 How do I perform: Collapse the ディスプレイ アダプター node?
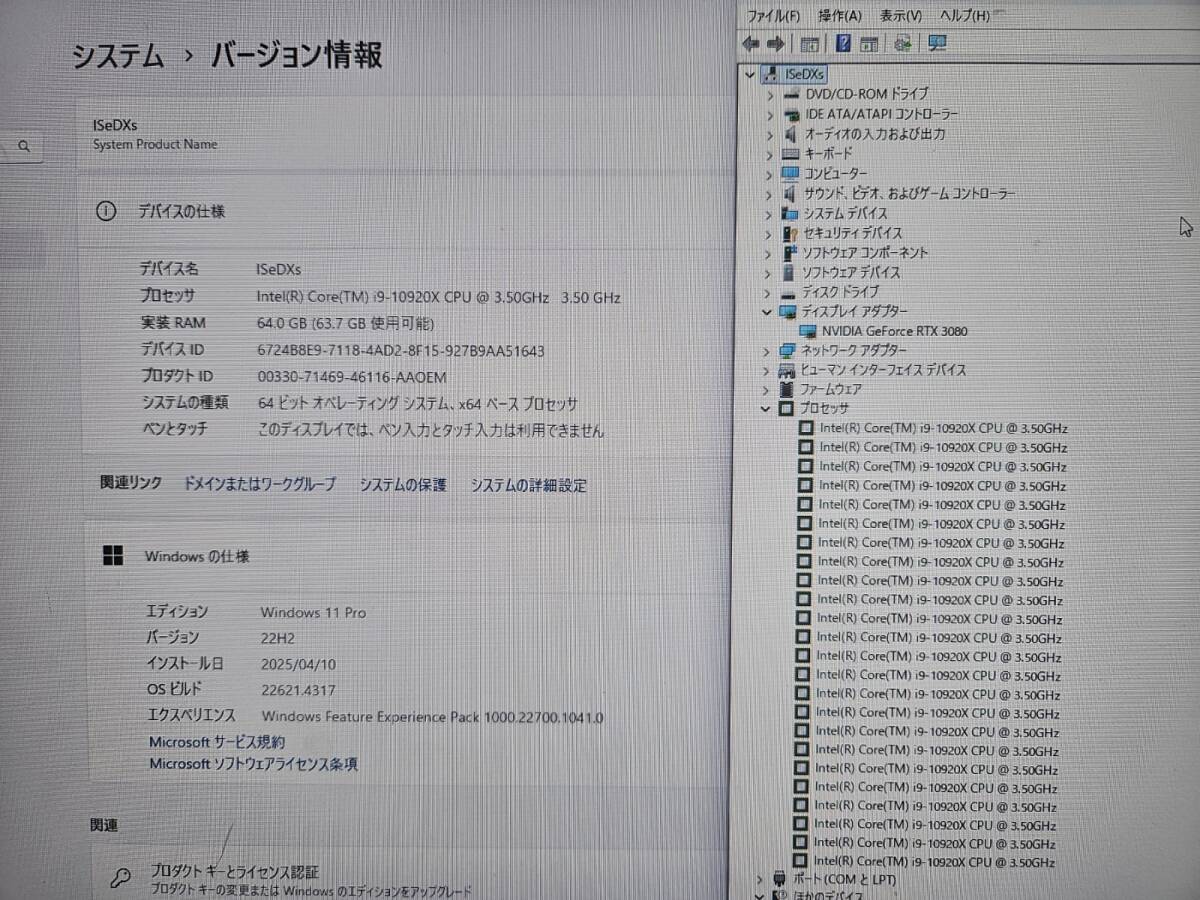click(766, 312)
